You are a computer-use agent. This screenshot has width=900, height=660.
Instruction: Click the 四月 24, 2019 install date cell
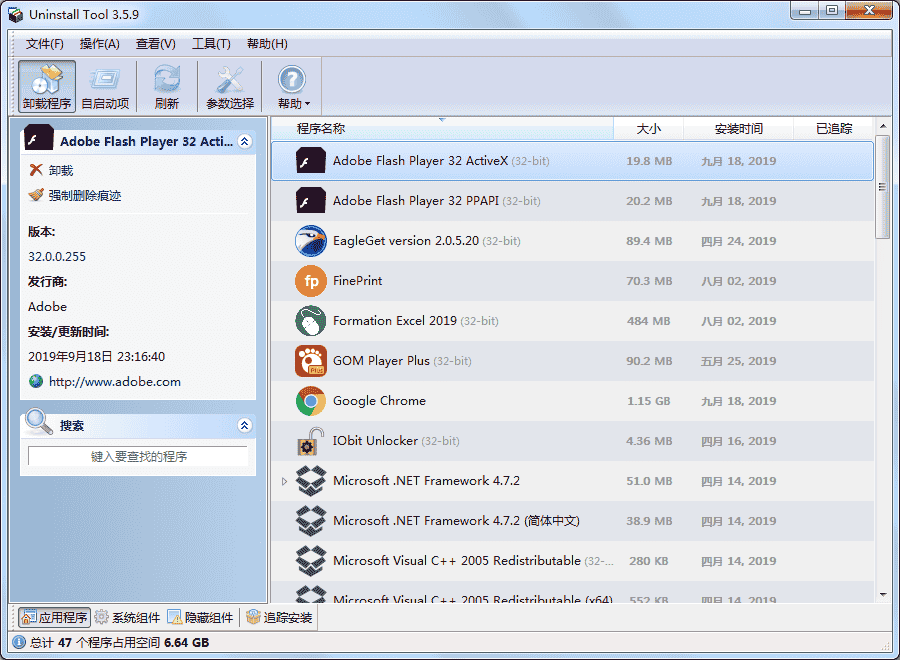point(739,241)
